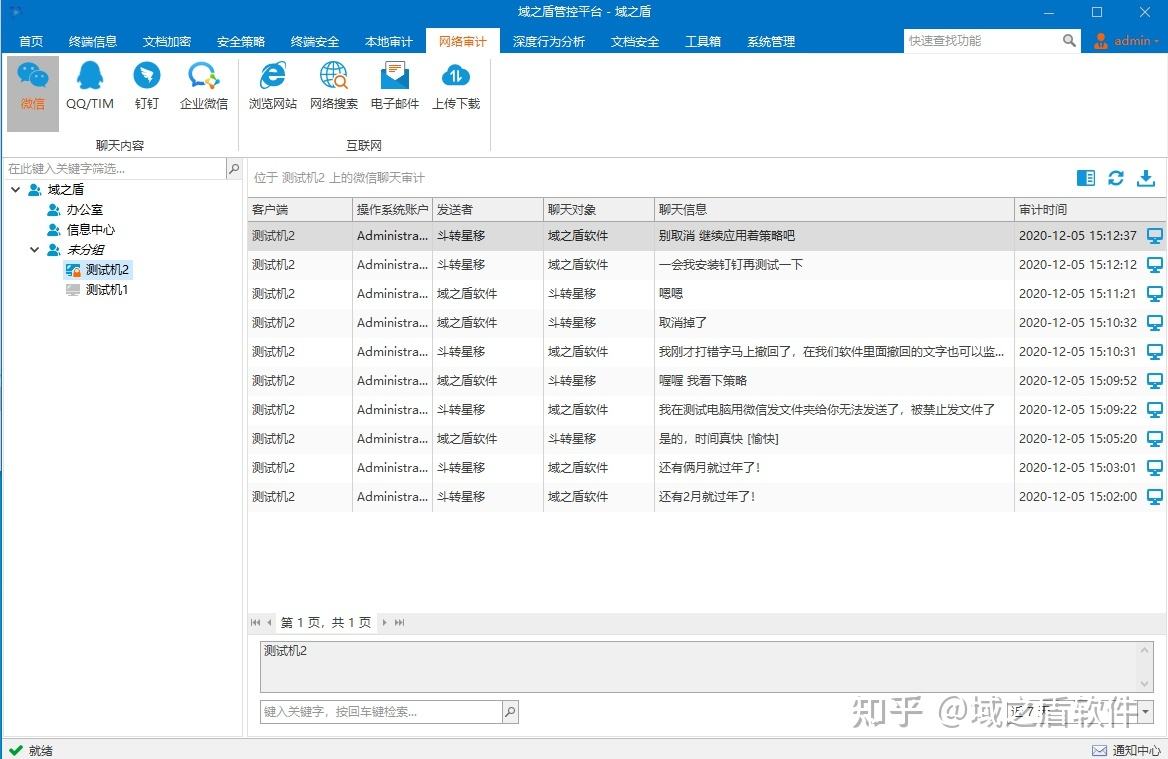View screen icon for 15:12:12 record
Screen dimensions: 1168x759
(1155, 265)
